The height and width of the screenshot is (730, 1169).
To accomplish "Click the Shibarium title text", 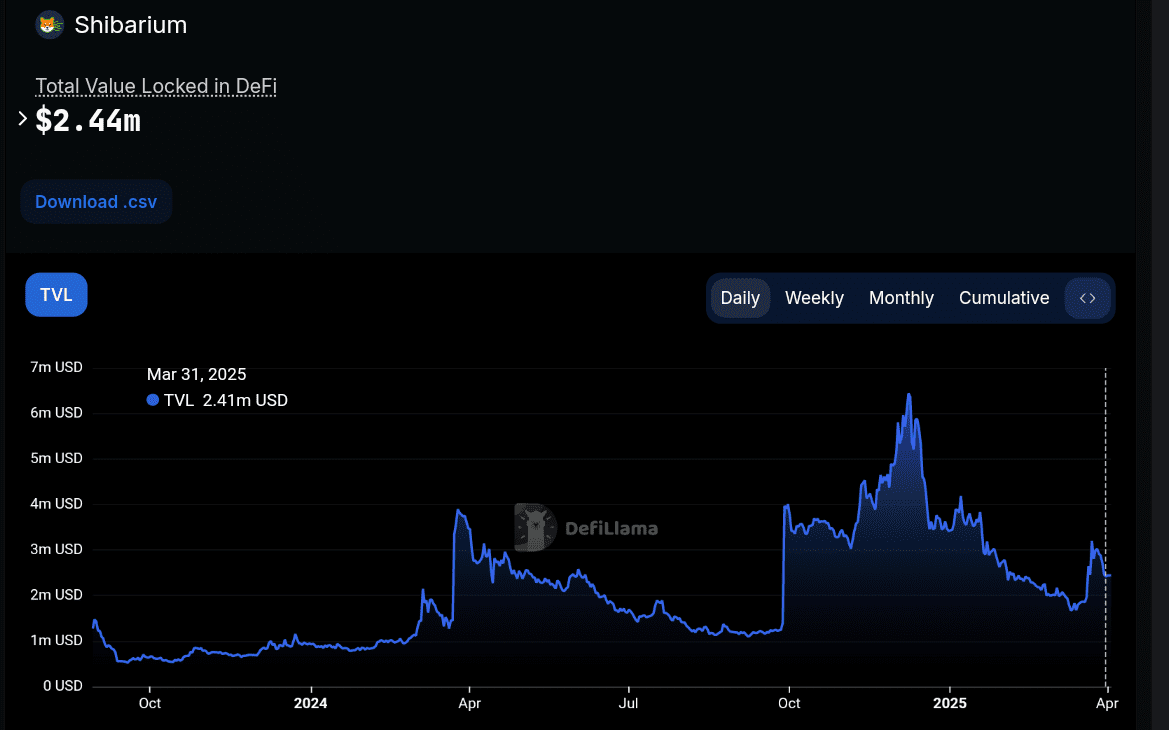I will click(x=130, y=25).
